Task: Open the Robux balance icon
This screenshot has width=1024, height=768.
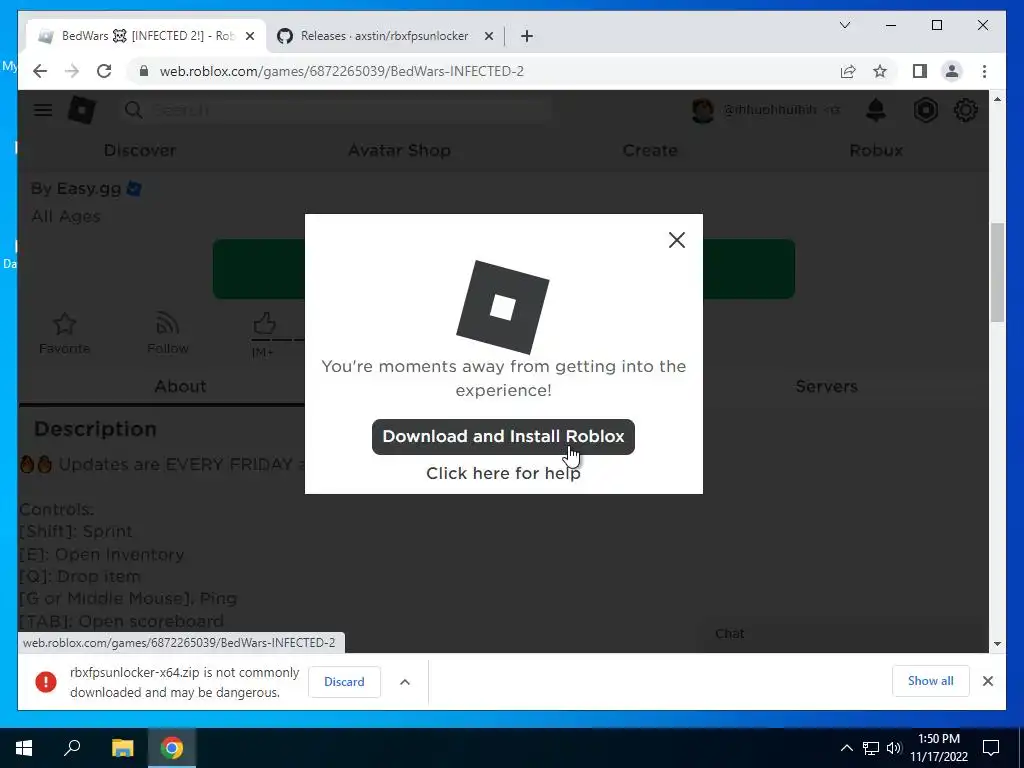Action: coord(925,110)
